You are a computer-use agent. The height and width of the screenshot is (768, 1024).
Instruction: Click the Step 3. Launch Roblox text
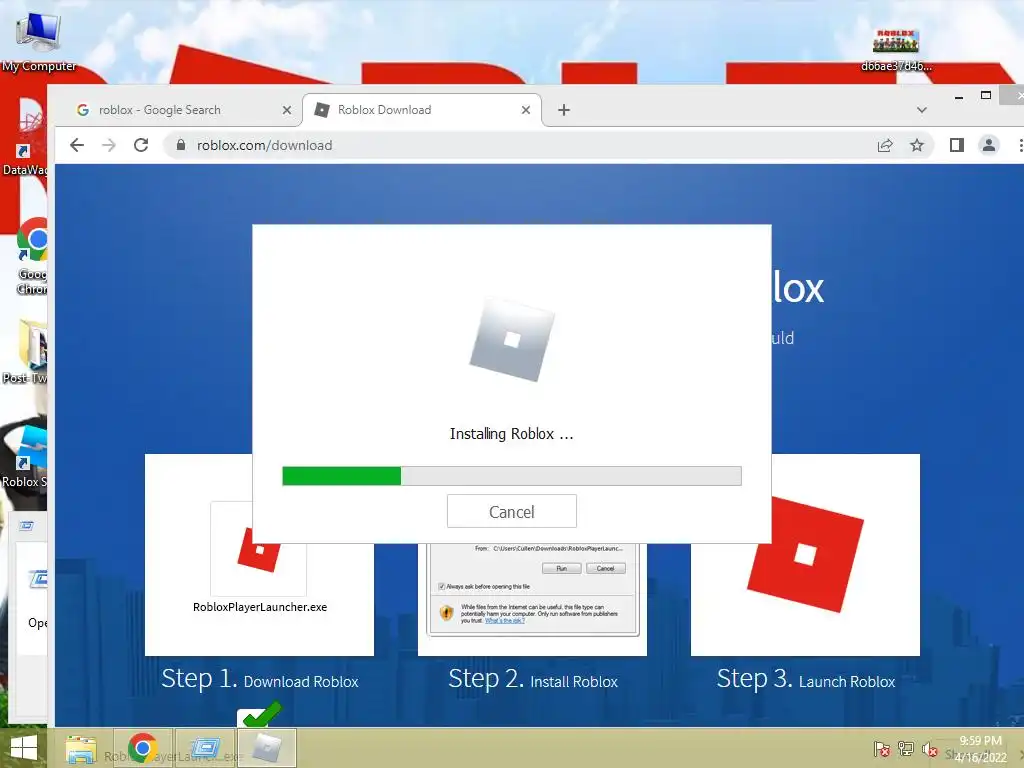click(806, 679)
